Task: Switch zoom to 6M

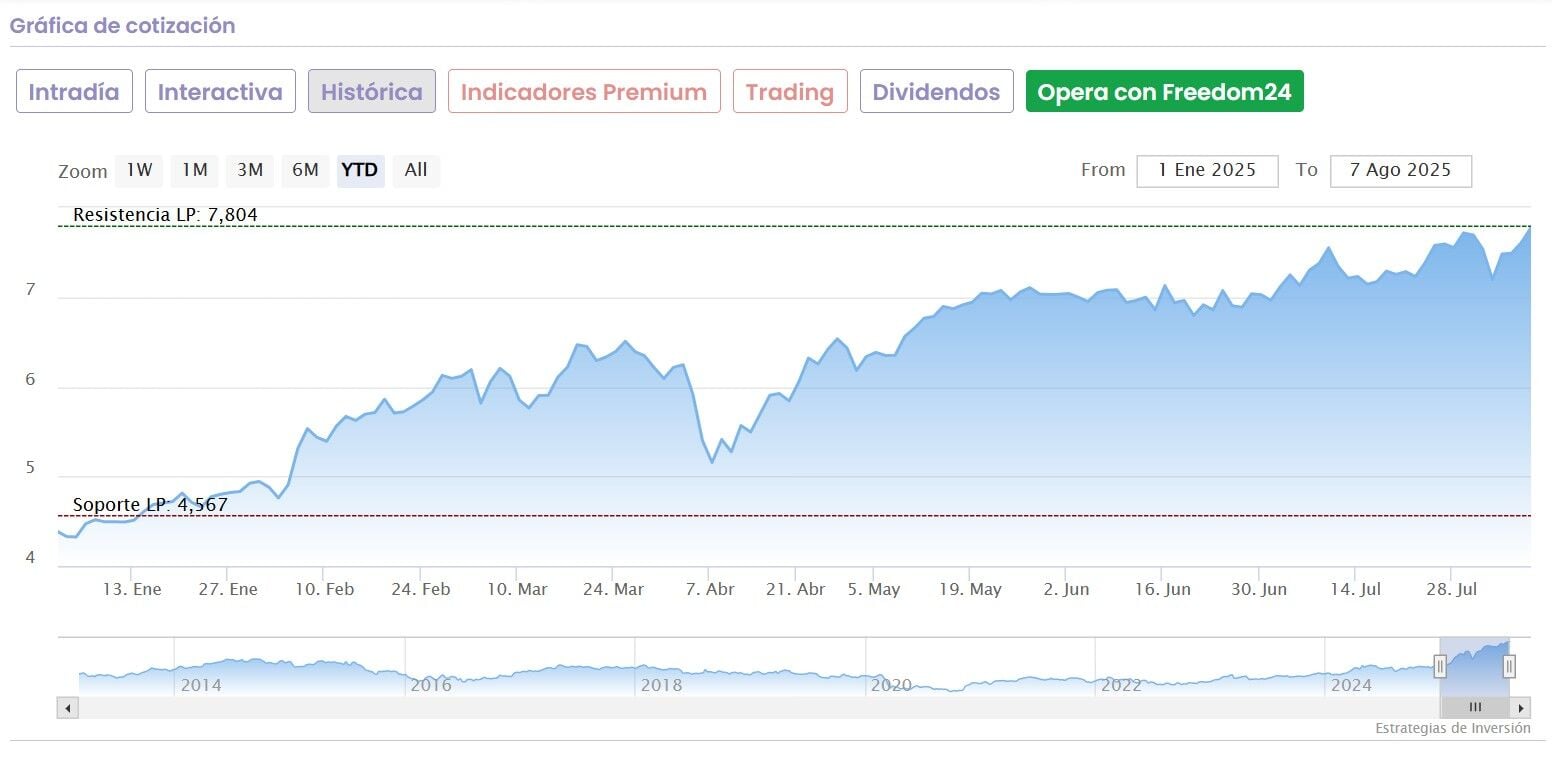Action: point(305,170)
